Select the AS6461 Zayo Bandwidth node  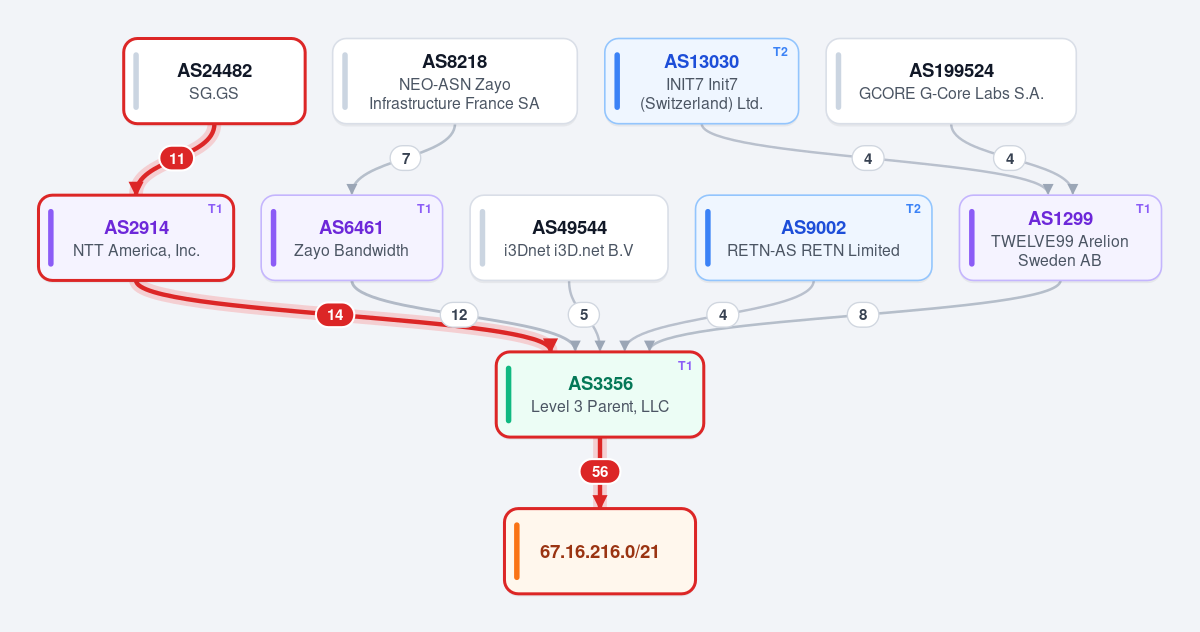tap(351, 238)
